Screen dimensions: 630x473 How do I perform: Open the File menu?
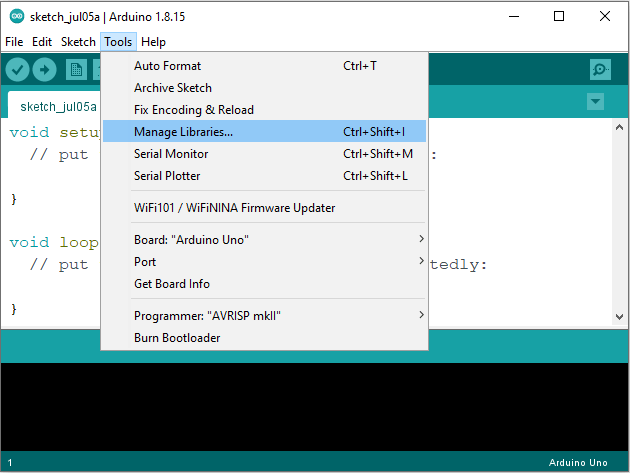coord(14,42)
